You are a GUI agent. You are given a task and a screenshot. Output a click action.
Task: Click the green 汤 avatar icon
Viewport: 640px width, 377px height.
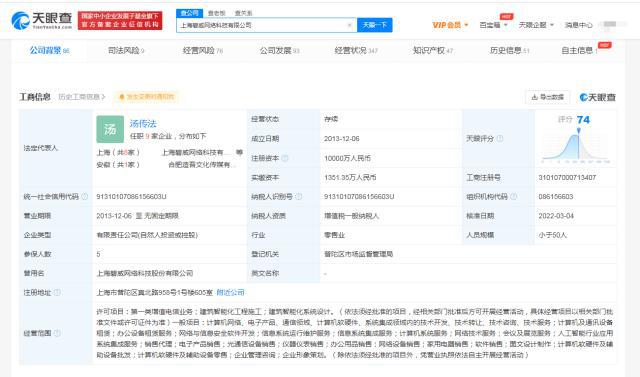point(110,129)
